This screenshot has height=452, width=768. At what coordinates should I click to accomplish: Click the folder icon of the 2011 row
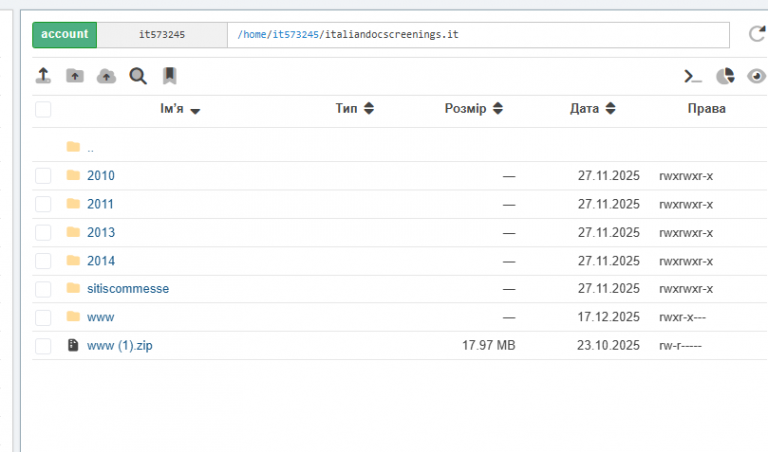[x=73, y=203]
